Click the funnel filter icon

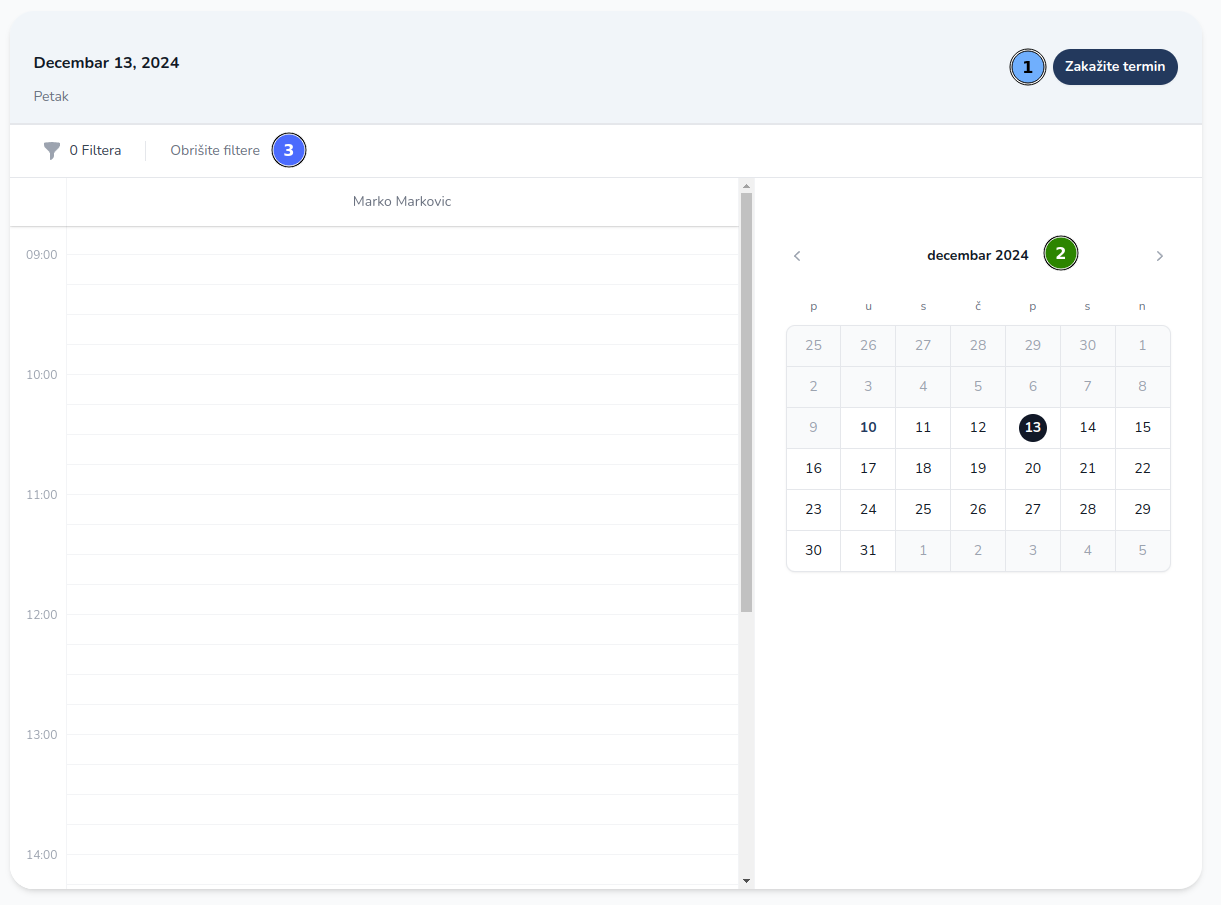tap(52, 151)
